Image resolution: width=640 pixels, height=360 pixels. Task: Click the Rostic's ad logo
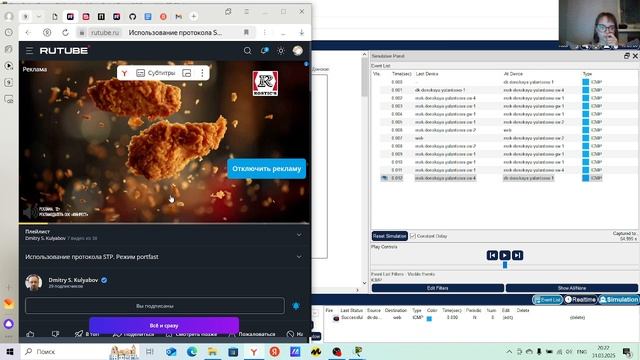click(265, 83)
